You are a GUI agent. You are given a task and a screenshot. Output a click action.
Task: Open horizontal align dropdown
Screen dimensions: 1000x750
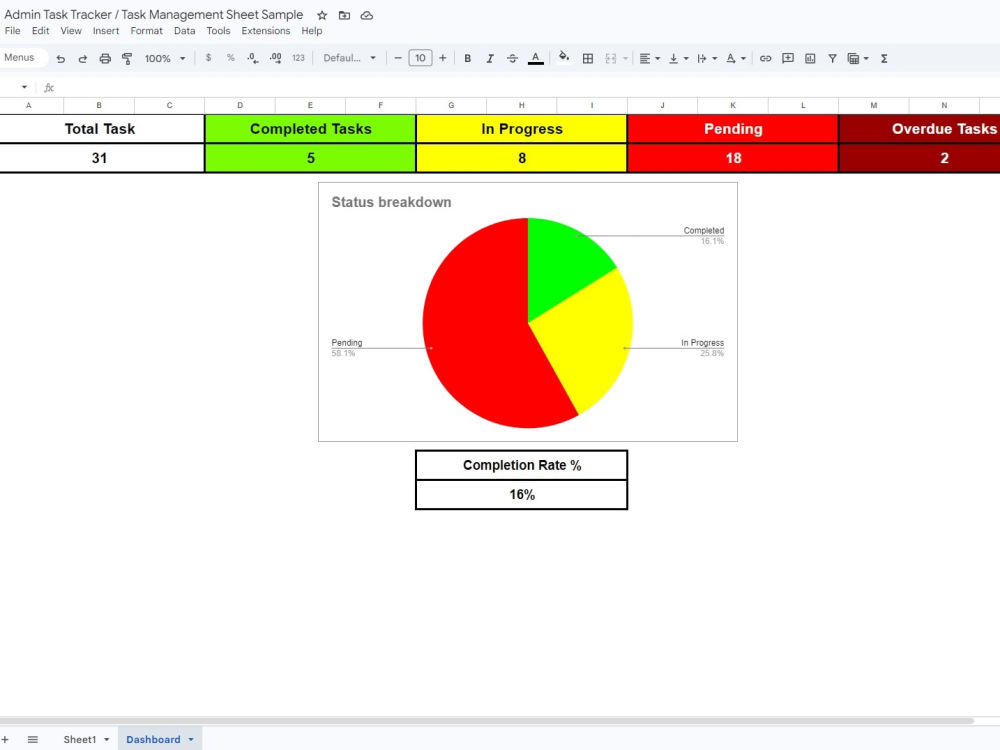pyautogui.click(x=649, y=59)
